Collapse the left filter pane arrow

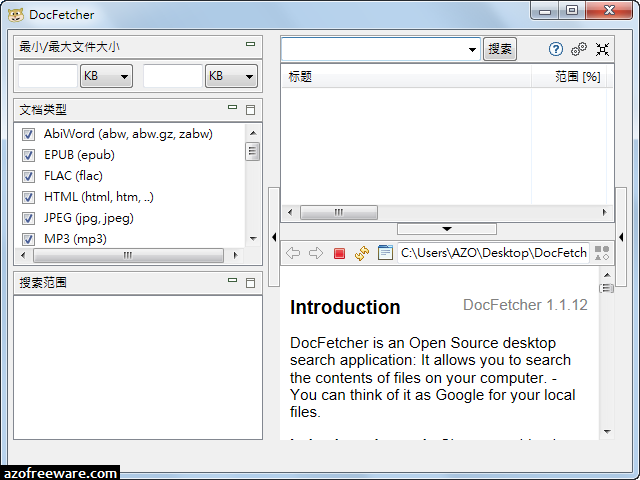click(274, 237)
